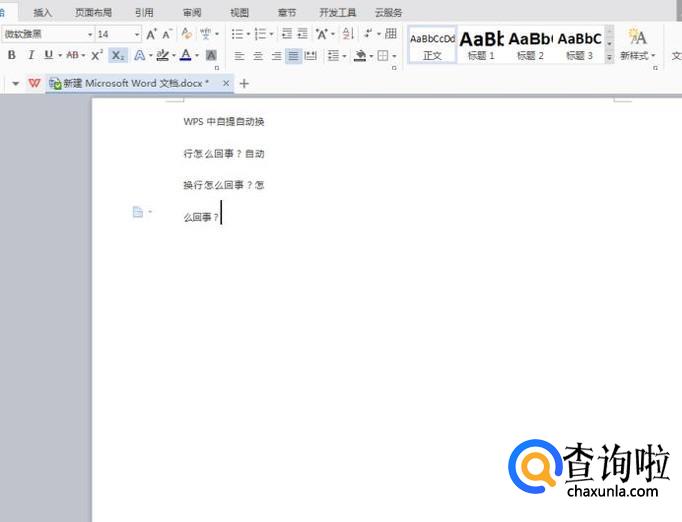
Task: Toggle italic formatting
Action: (30, 55)
